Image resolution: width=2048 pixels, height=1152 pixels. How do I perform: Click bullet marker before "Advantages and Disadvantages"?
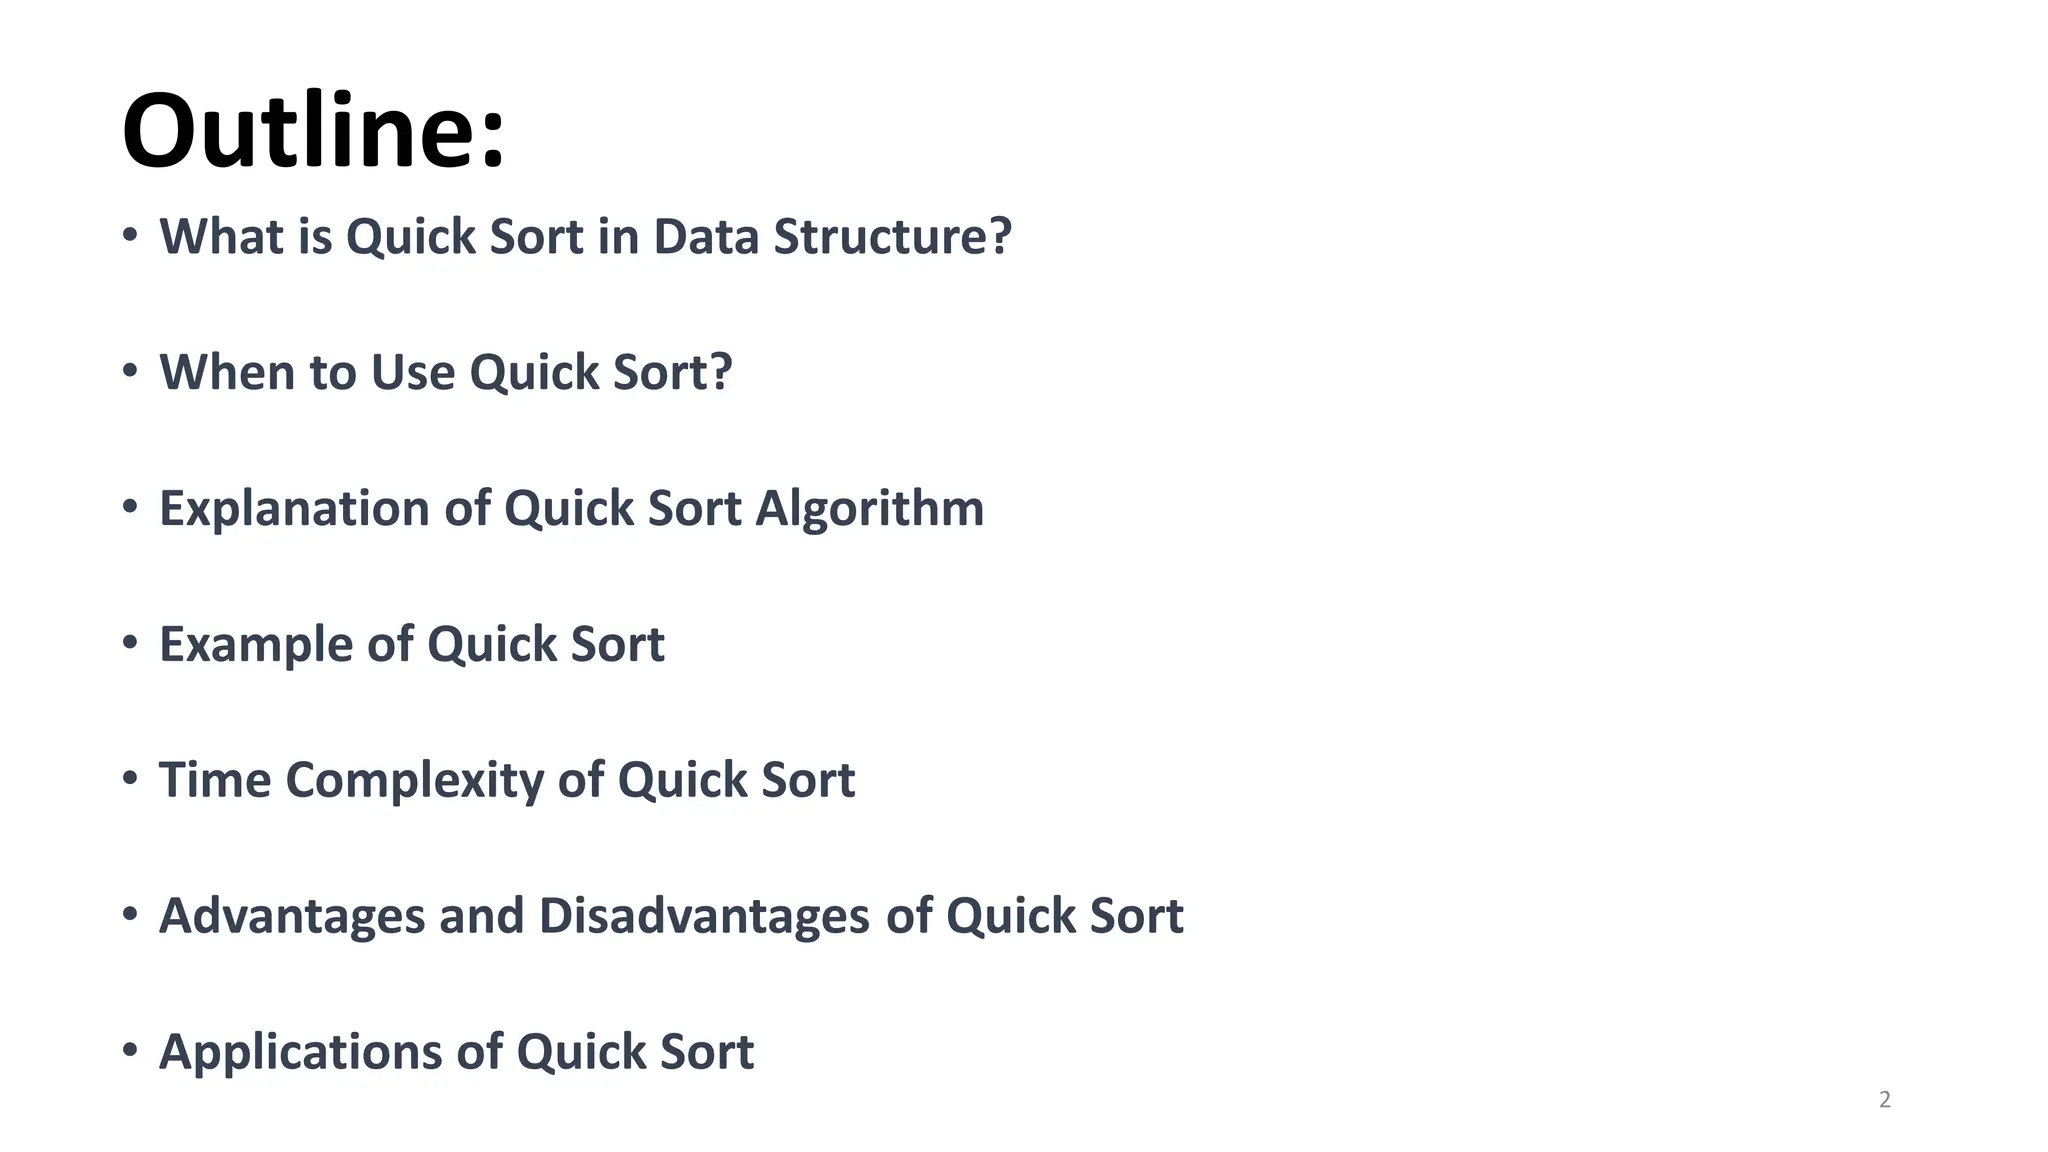pyautogui.click(x=130, y=916)
